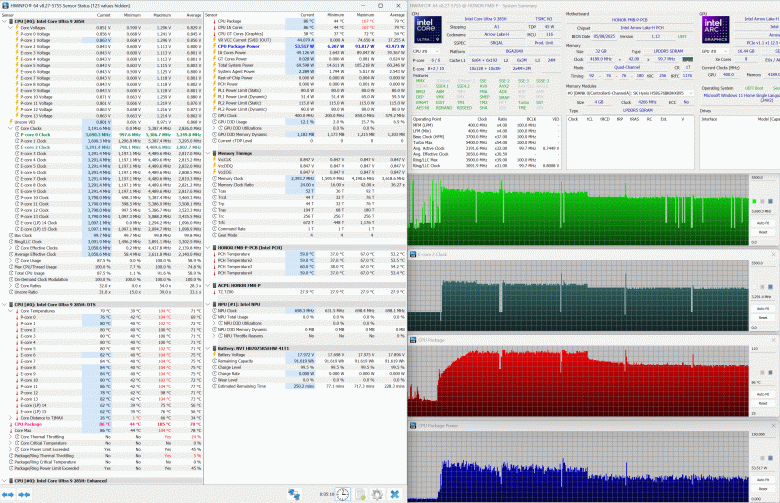Open sensor settings with the gear icon
The image size is (780, 503).
tap(377, 494)
